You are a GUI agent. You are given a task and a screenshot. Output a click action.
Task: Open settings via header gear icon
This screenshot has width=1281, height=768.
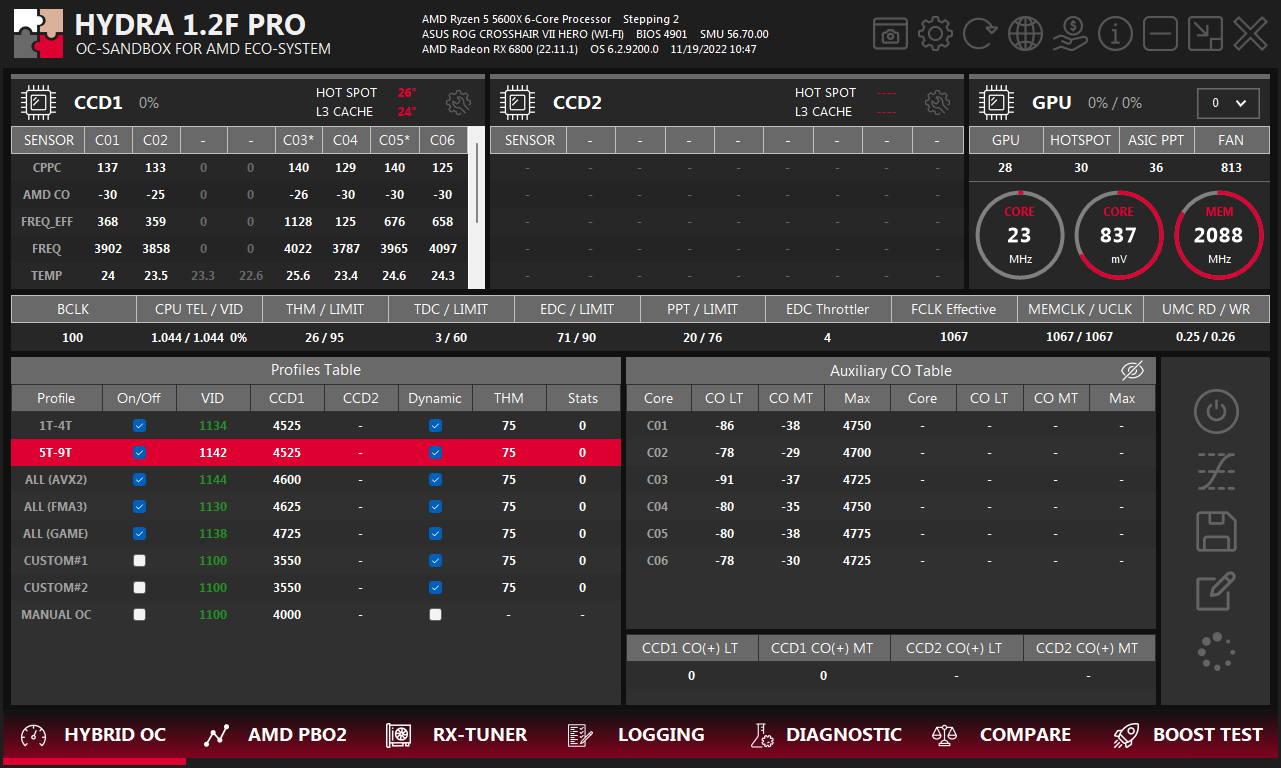[x=935, y=34]
